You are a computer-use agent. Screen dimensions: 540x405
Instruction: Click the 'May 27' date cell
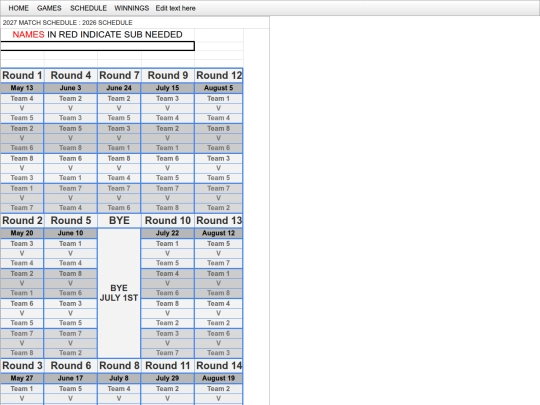pos(22,378)
